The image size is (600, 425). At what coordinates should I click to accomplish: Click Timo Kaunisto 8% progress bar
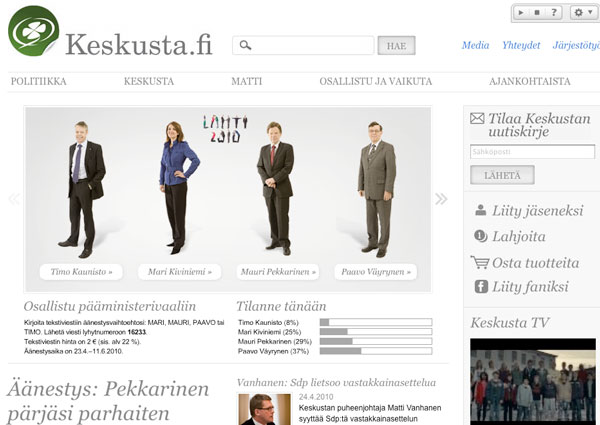[376, 322]
